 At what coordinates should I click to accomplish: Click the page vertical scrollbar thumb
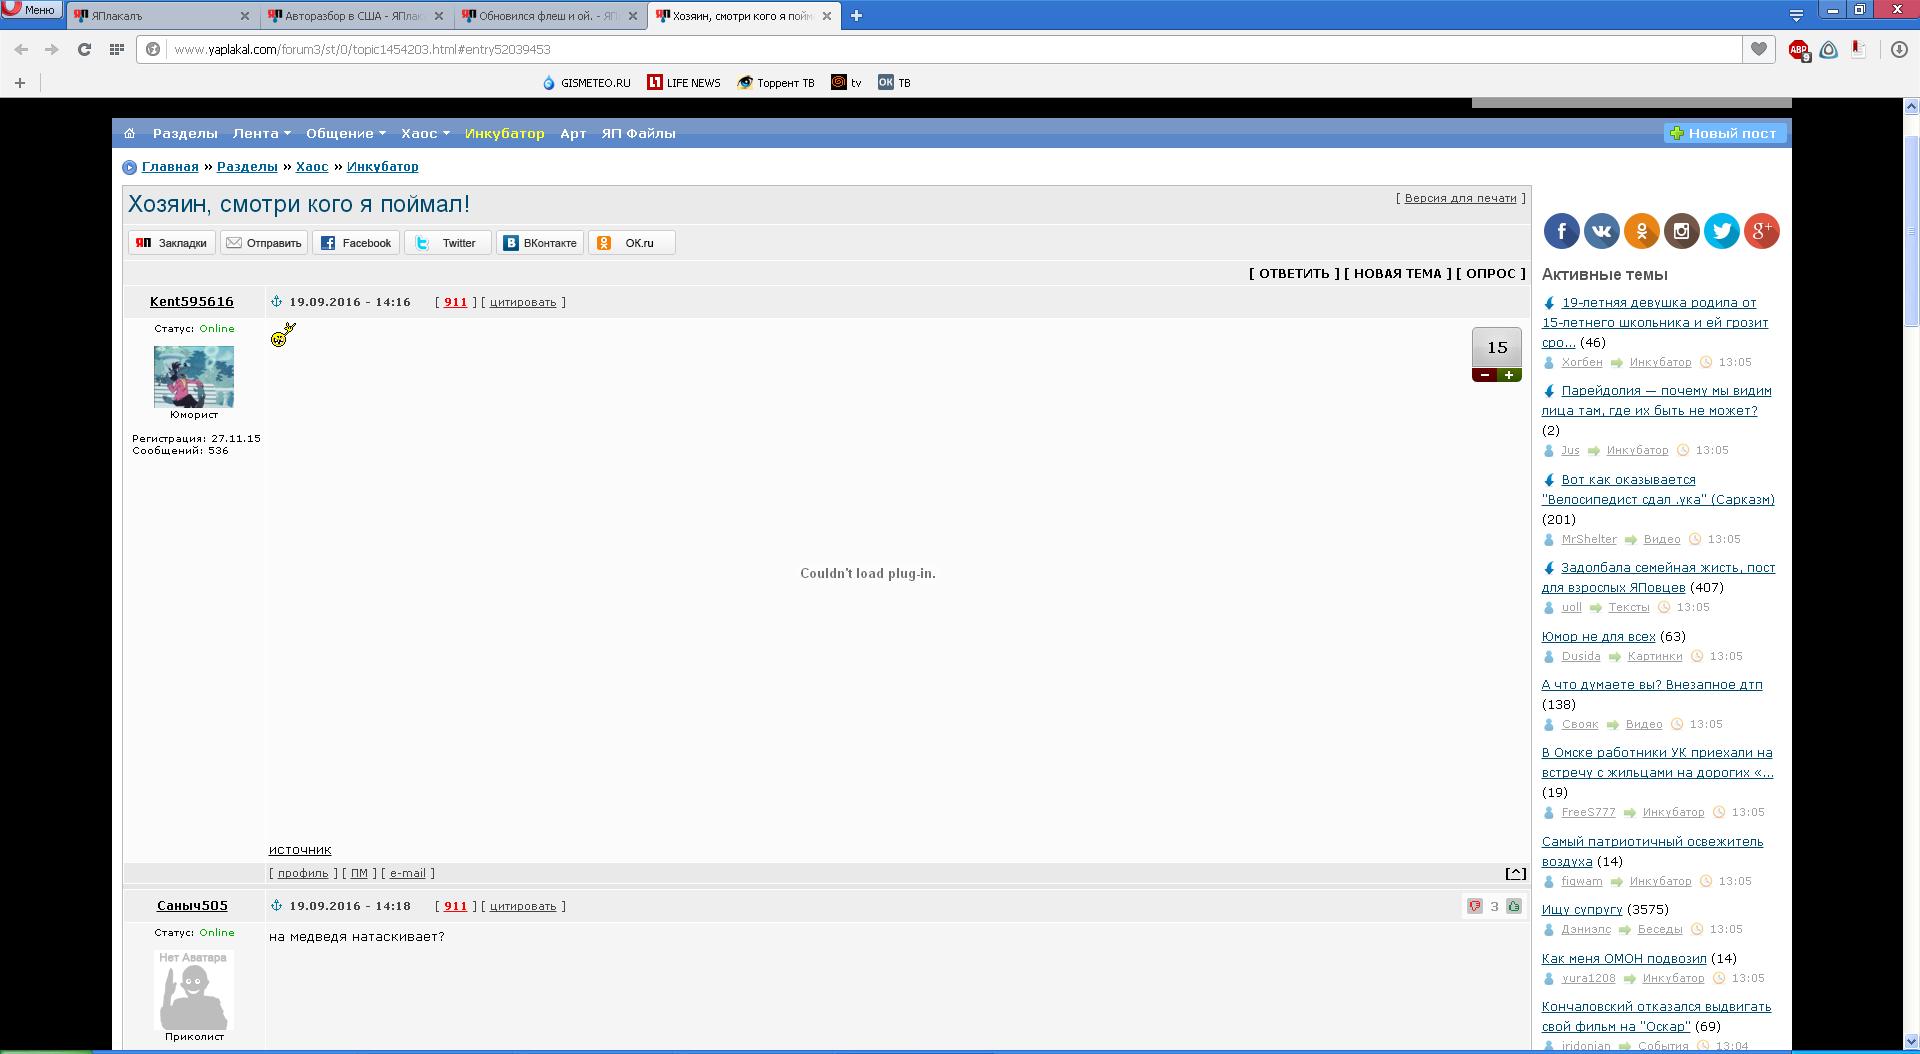click(x=1911, y=230)
